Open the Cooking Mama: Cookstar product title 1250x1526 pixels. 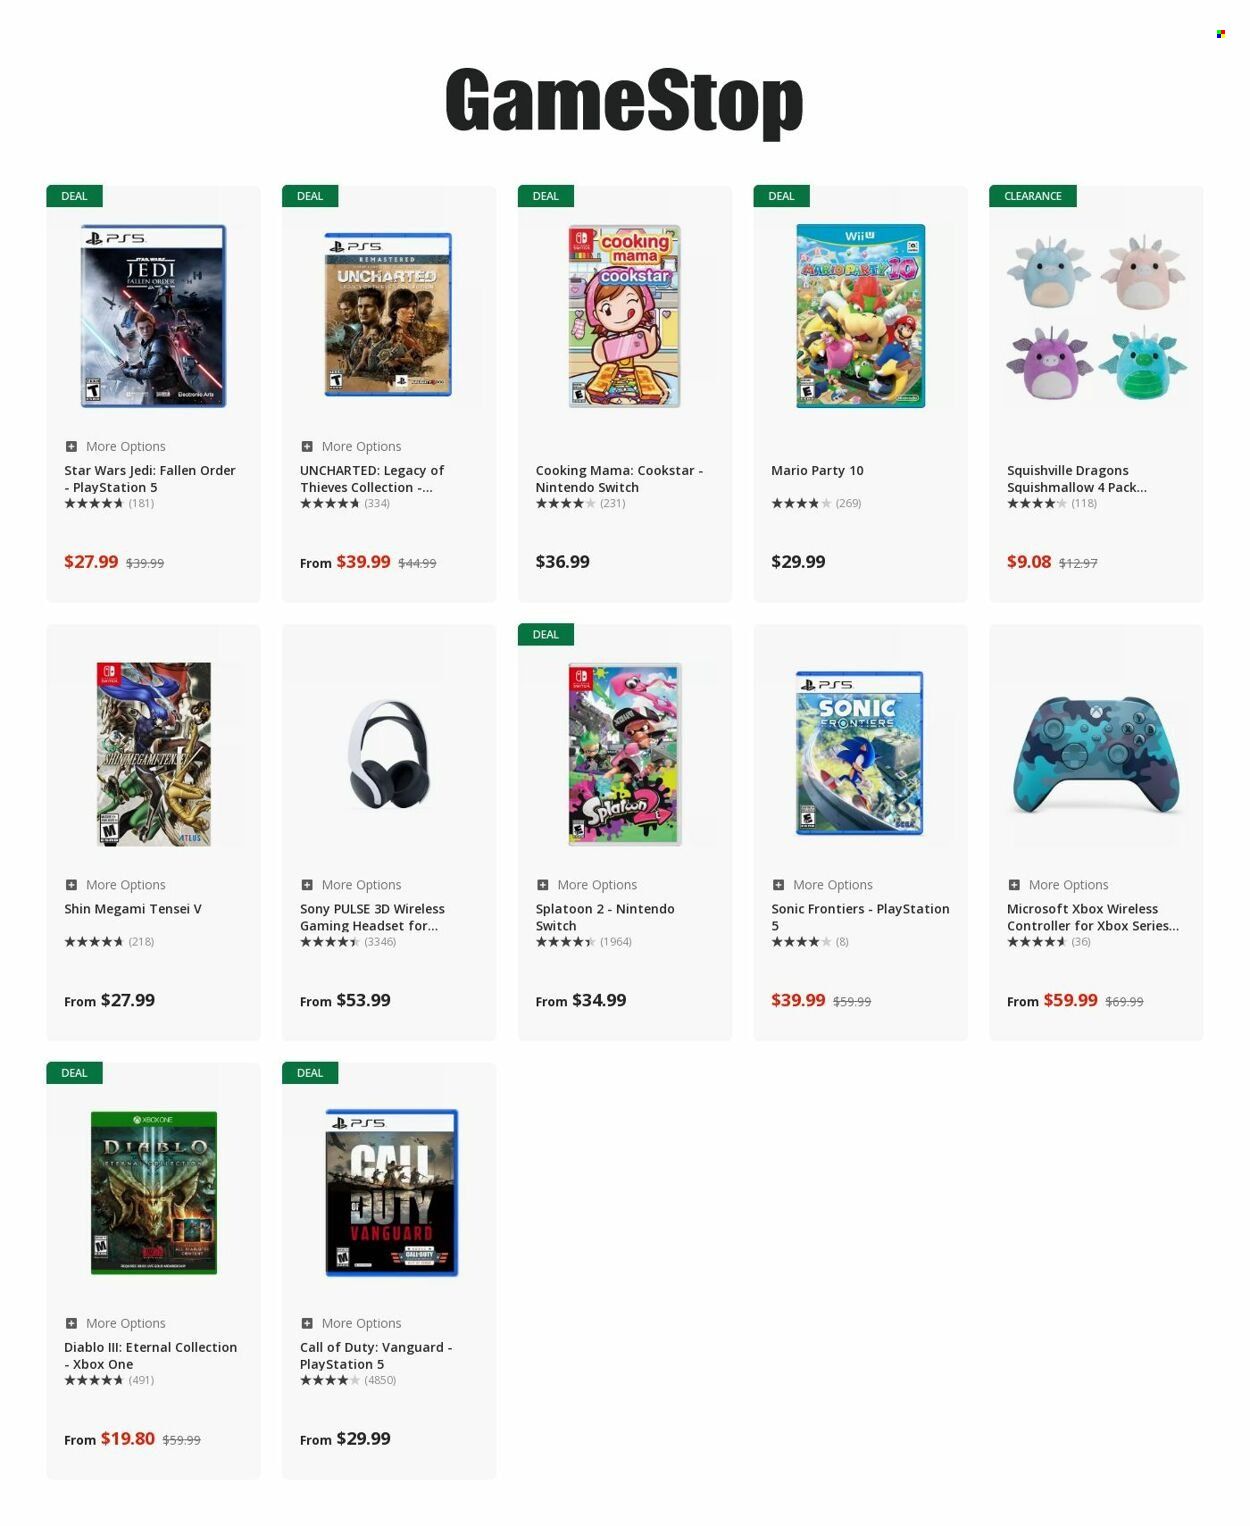click(618, 479)
